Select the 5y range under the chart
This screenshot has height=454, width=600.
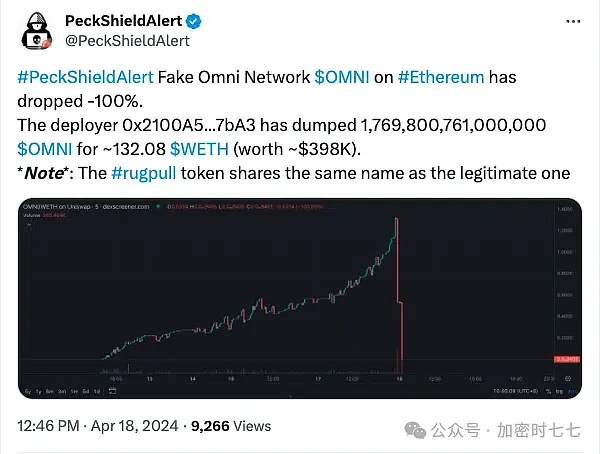28,389
